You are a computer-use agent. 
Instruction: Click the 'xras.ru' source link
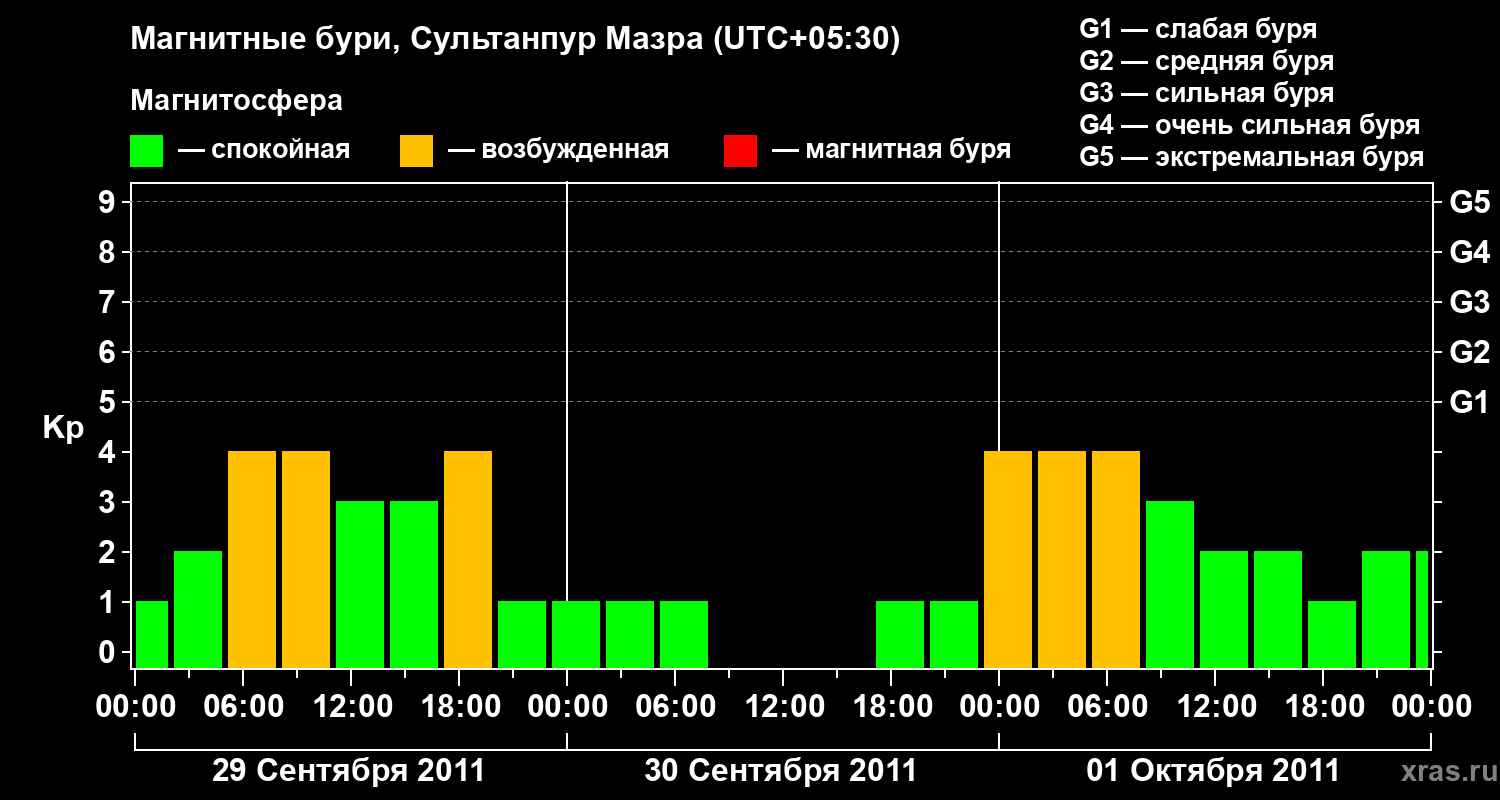click(1447, 771)
